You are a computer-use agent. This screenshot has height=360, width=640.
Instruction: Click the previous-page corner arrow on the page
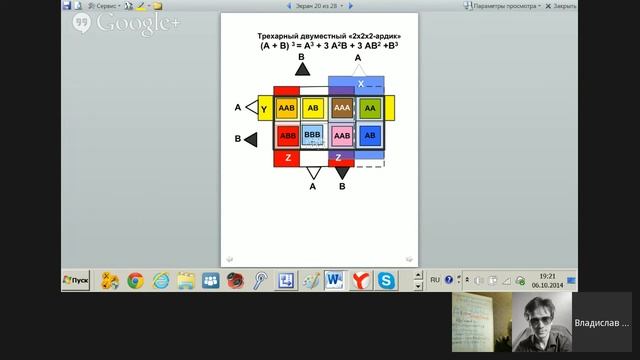click(230, 259)
